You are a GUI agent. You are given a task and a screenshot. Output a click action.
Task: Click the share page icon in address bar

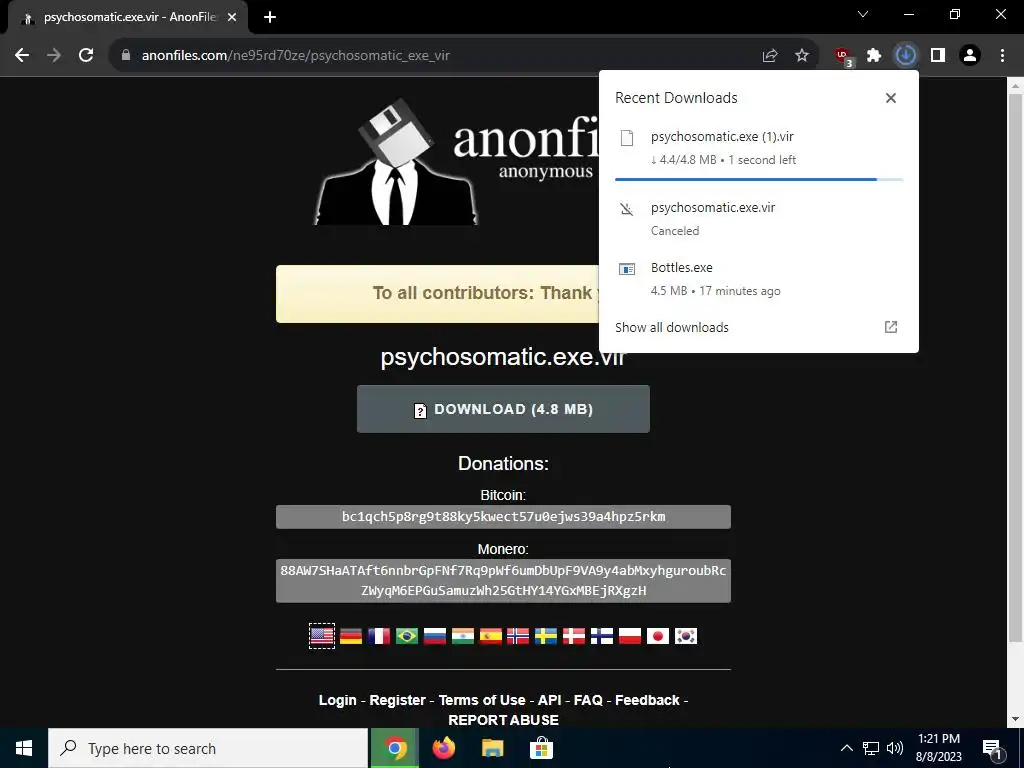pyautogui.click(x=770, y=56)
